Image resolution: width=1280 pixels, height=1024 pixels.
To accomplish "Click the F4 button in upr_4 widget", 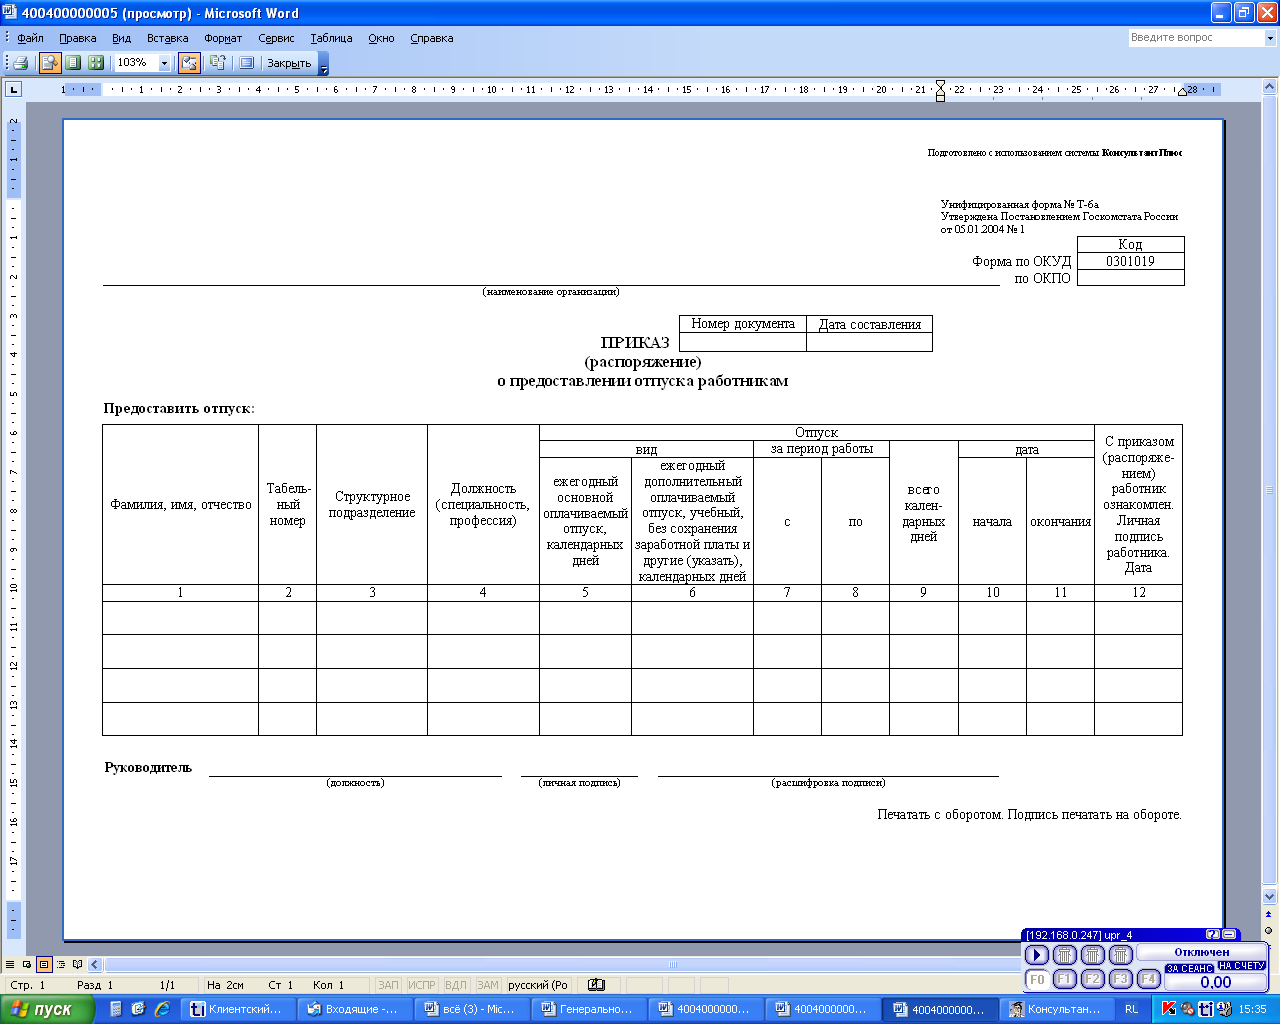I will click(x=1149, y=979).
